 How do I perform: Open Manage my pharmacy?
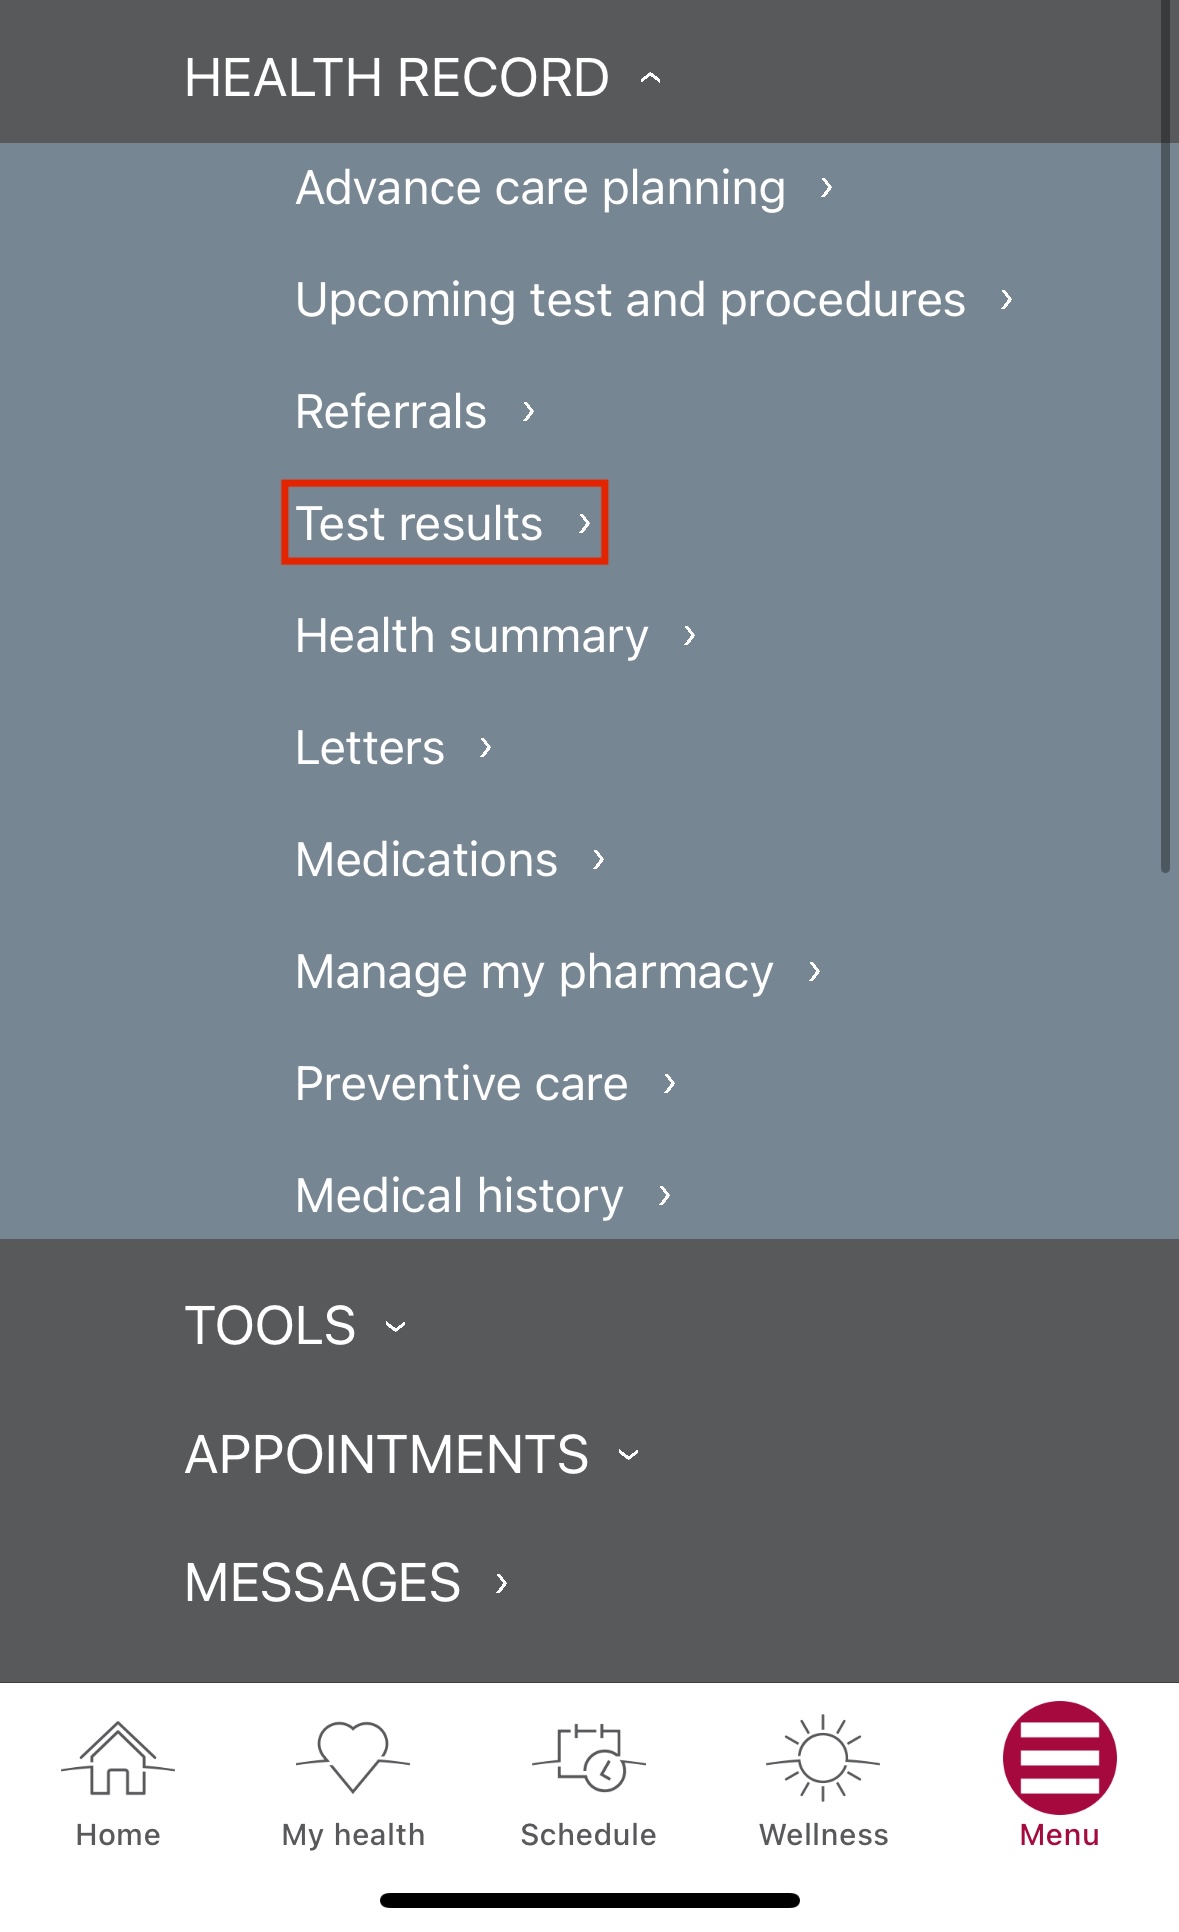[x=556, y=970]
